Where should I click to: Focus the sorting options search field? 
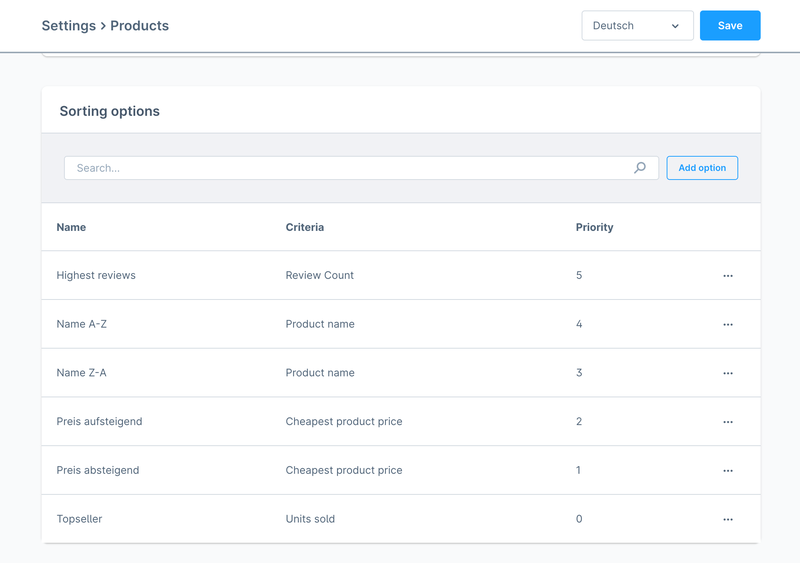(350, 168)
